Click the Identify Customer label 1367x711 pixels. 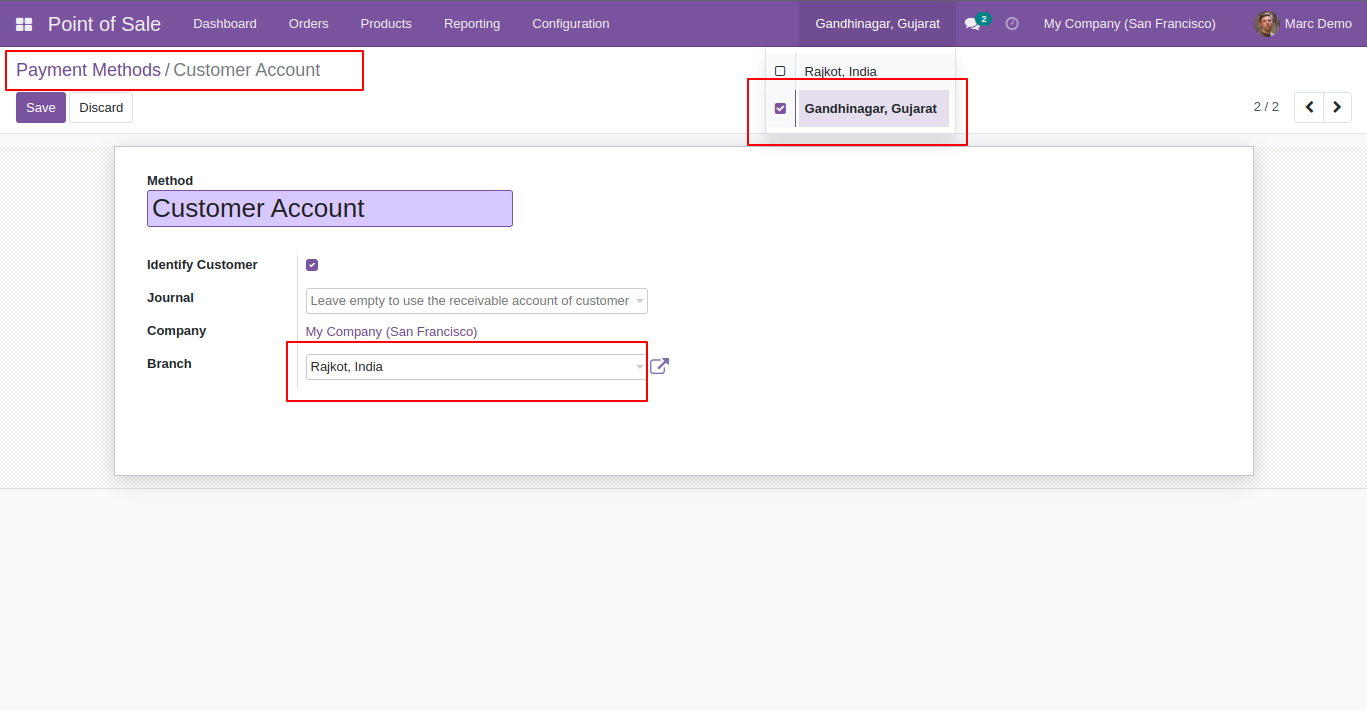(202, 265)
